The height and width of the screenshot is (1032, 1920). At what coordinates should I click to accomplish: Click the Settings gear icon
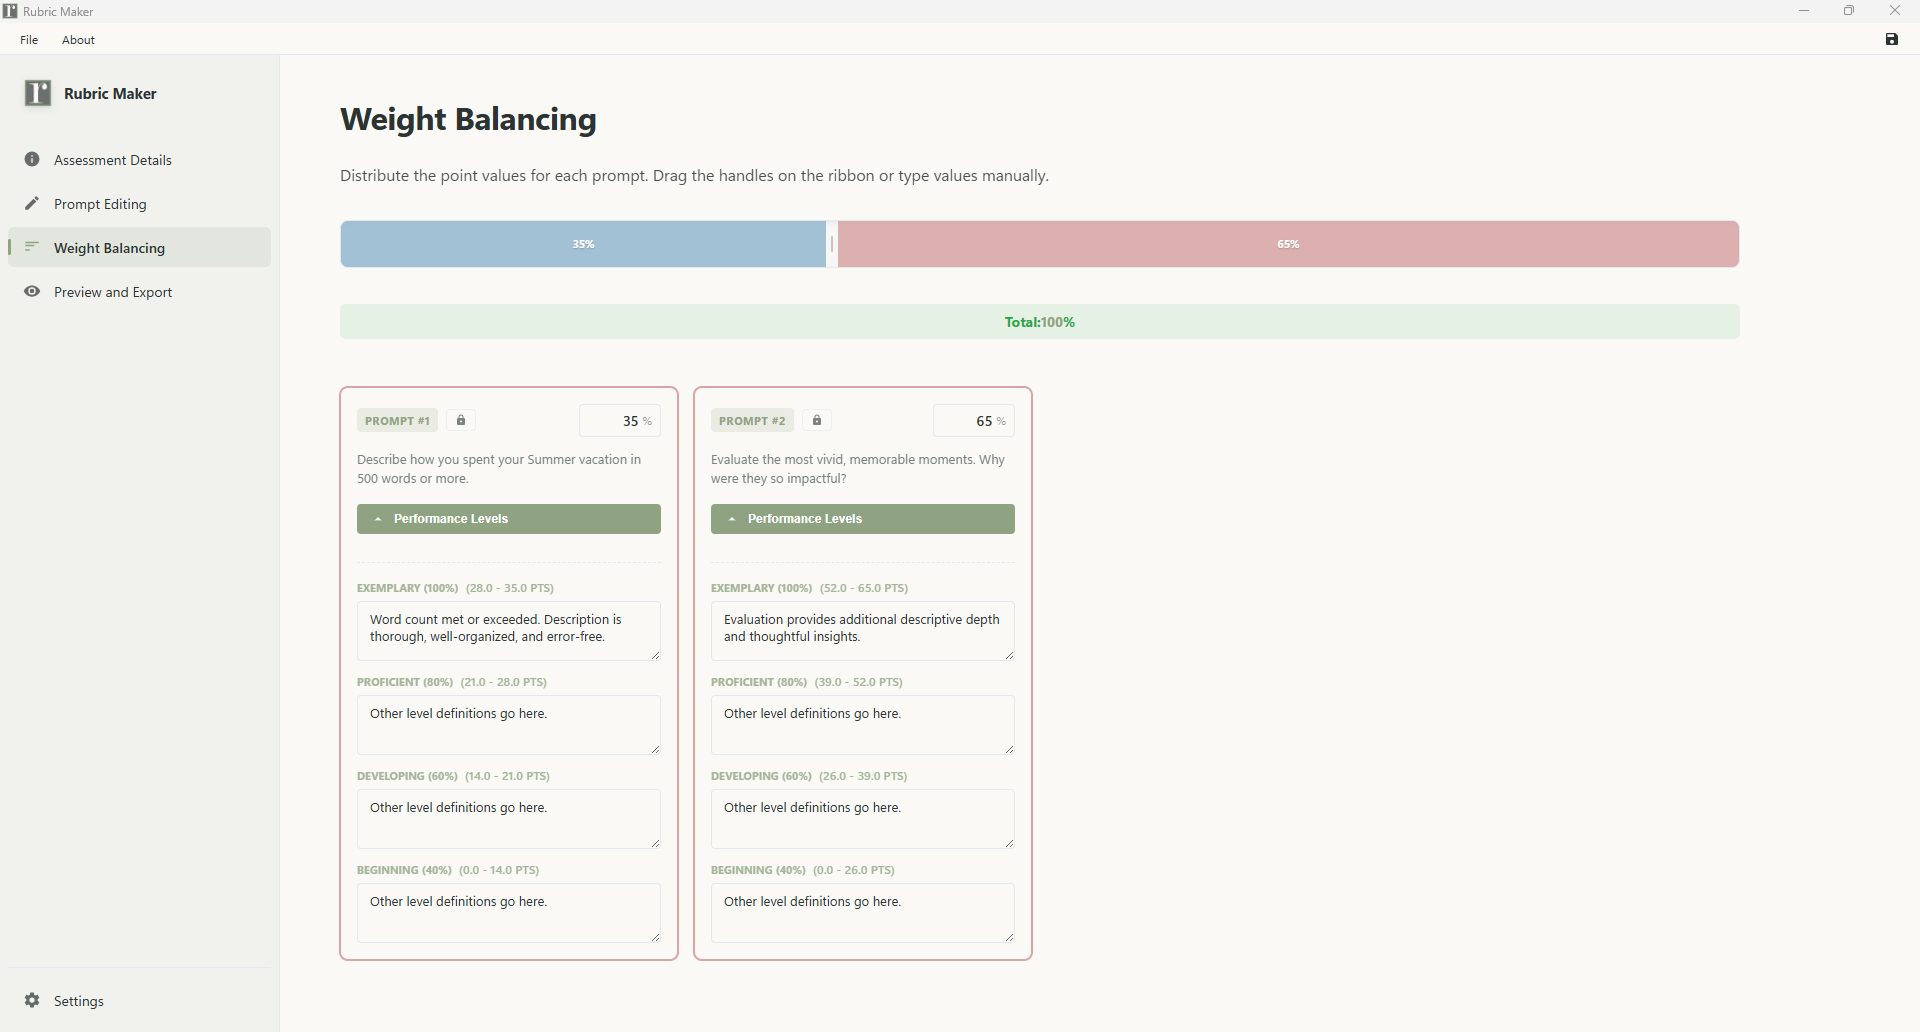[32, 1000]
